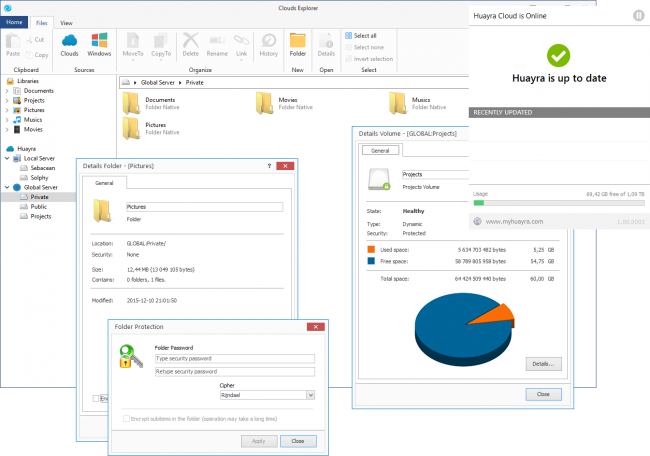Click the Type security password field

pos(235,359)
